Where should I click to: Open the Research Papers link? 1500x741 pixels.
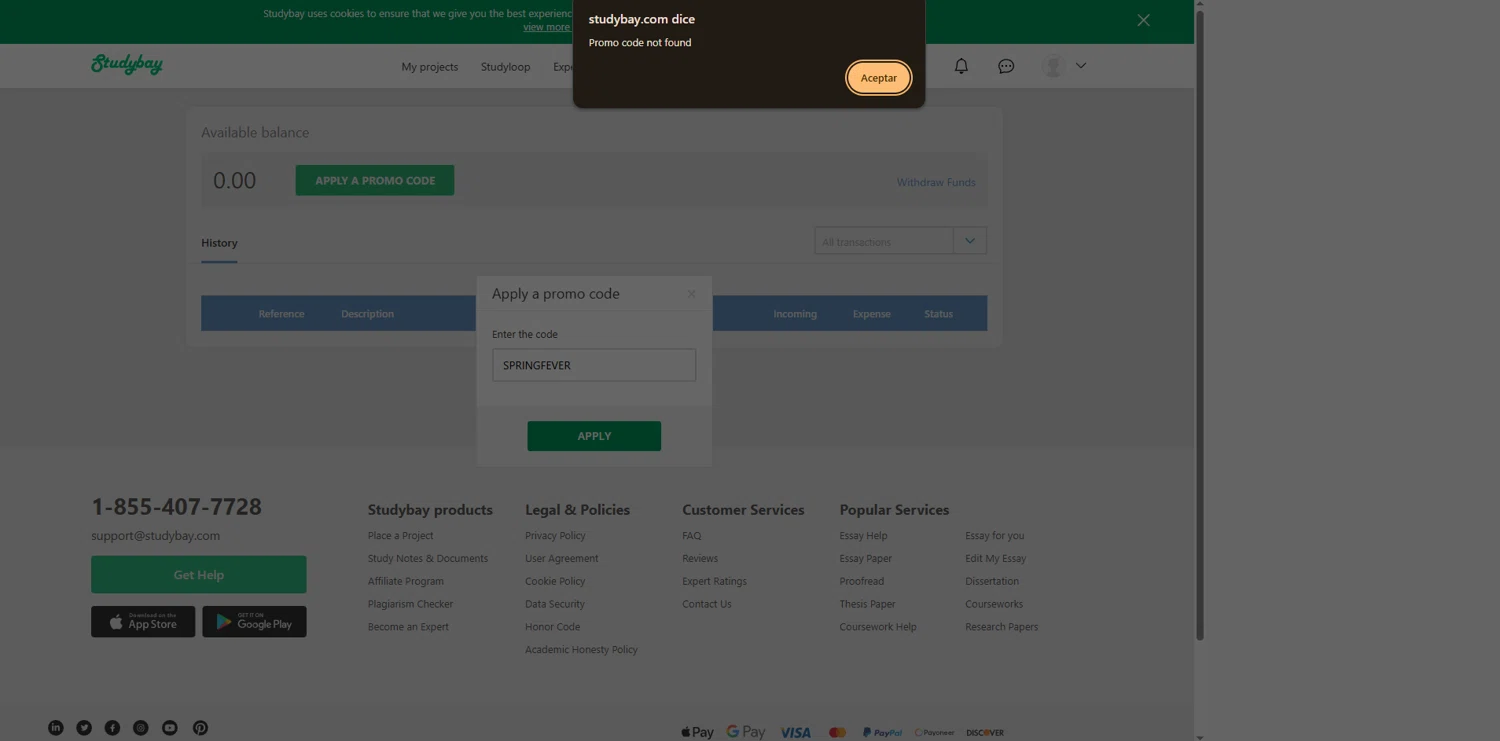tap(1001, 627)
